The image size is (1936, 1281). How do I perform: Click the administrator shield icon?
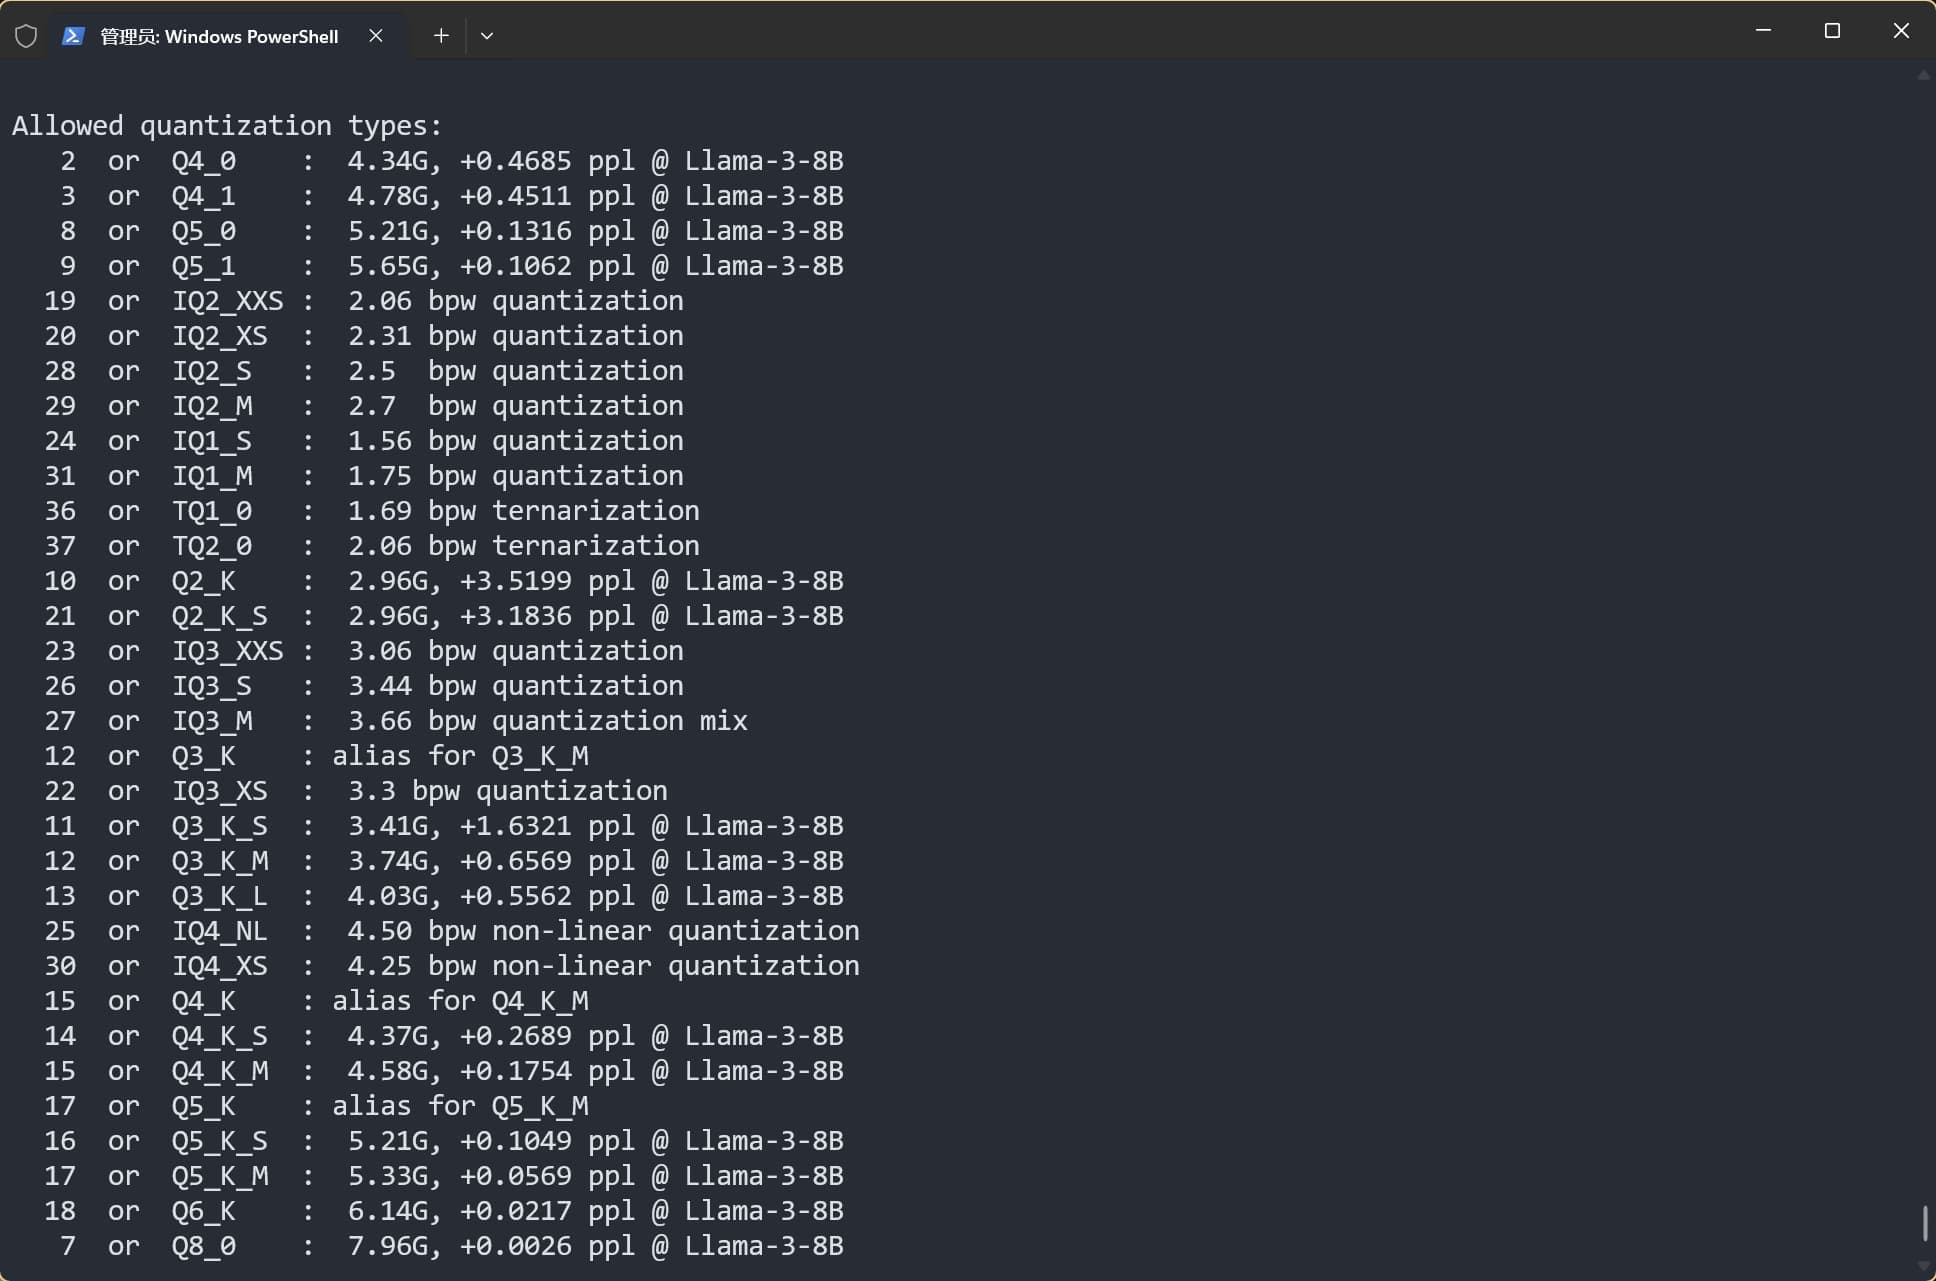coord(26,36)
